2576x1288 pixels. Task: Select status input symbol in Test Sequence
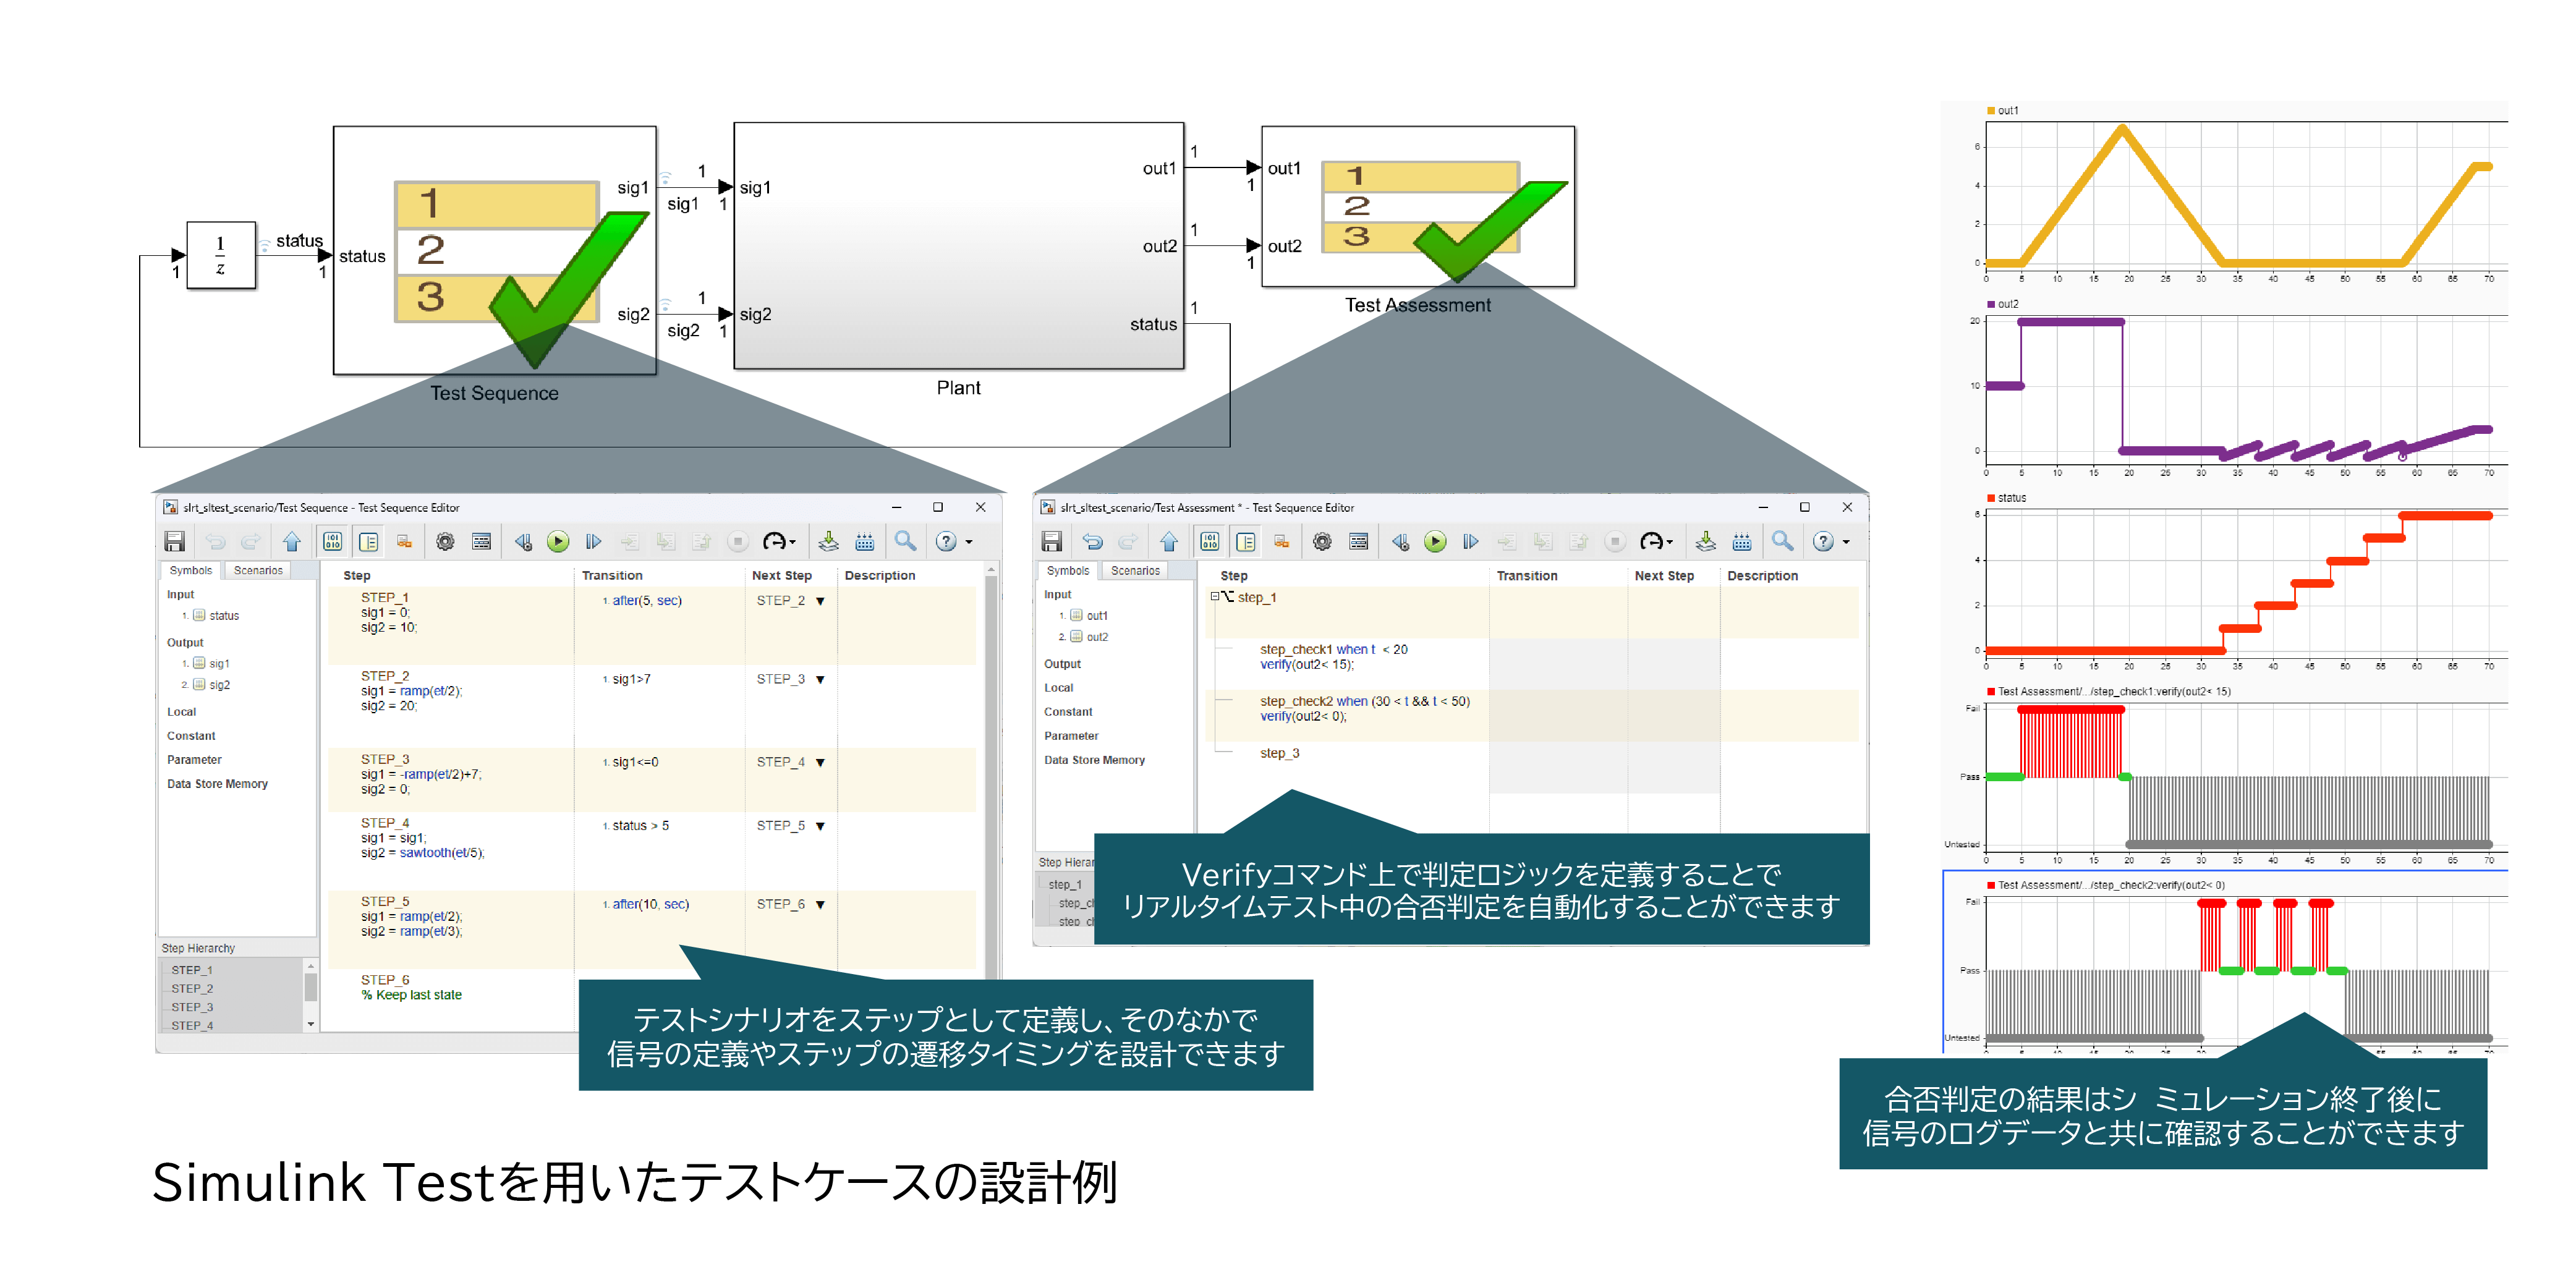(x=217, y=615)
